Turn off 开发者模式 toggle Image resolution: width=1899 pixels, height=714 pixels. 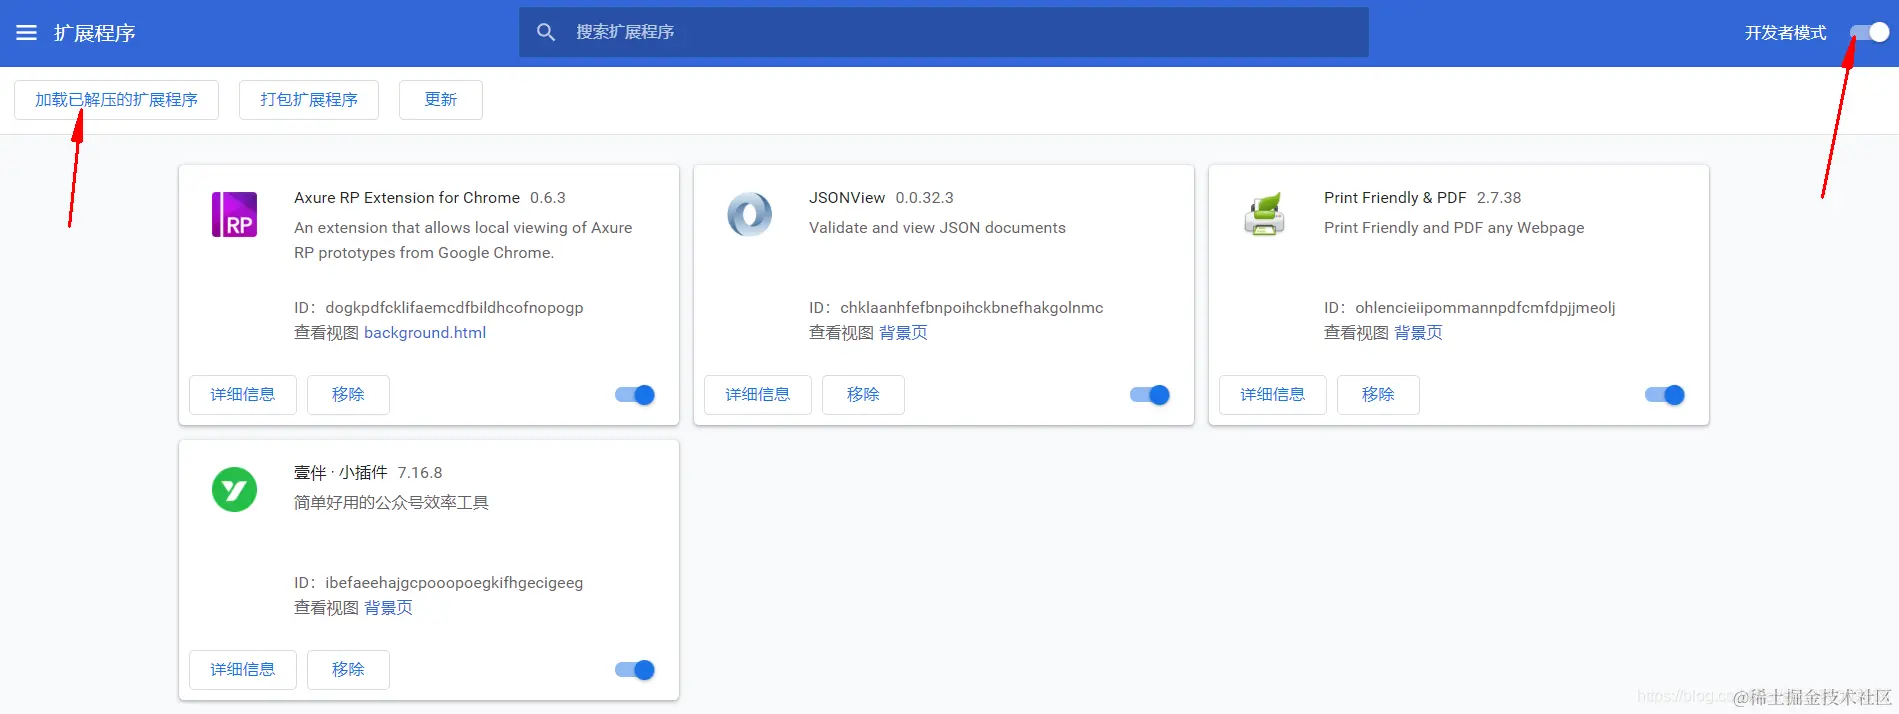click(x=1869, y=33)
